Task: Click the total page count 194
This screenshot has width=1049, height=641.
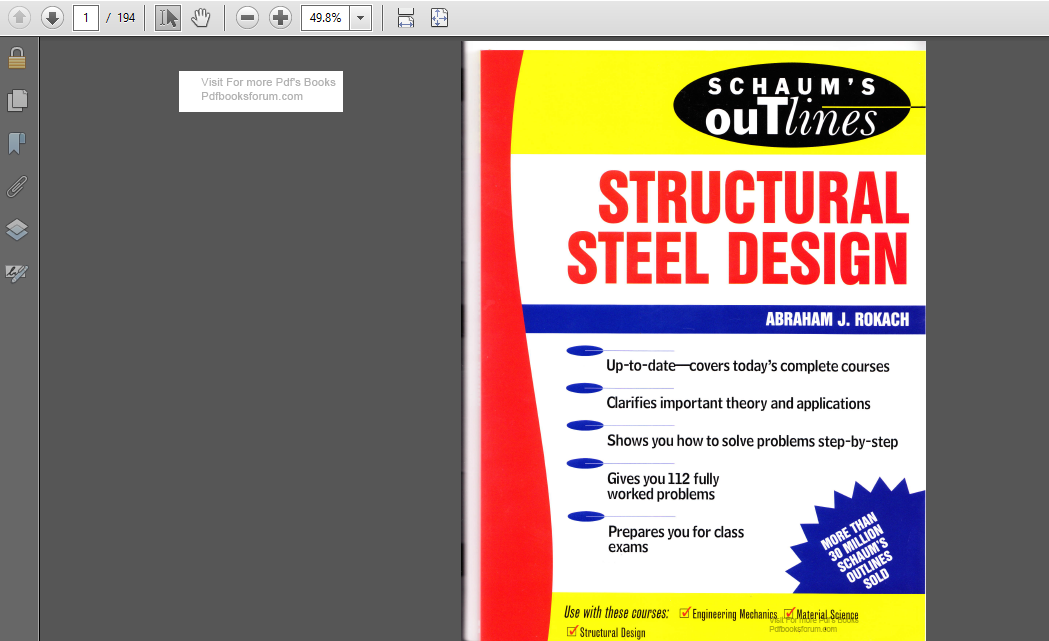Action: pyautogui.click(x=126, y=17)
